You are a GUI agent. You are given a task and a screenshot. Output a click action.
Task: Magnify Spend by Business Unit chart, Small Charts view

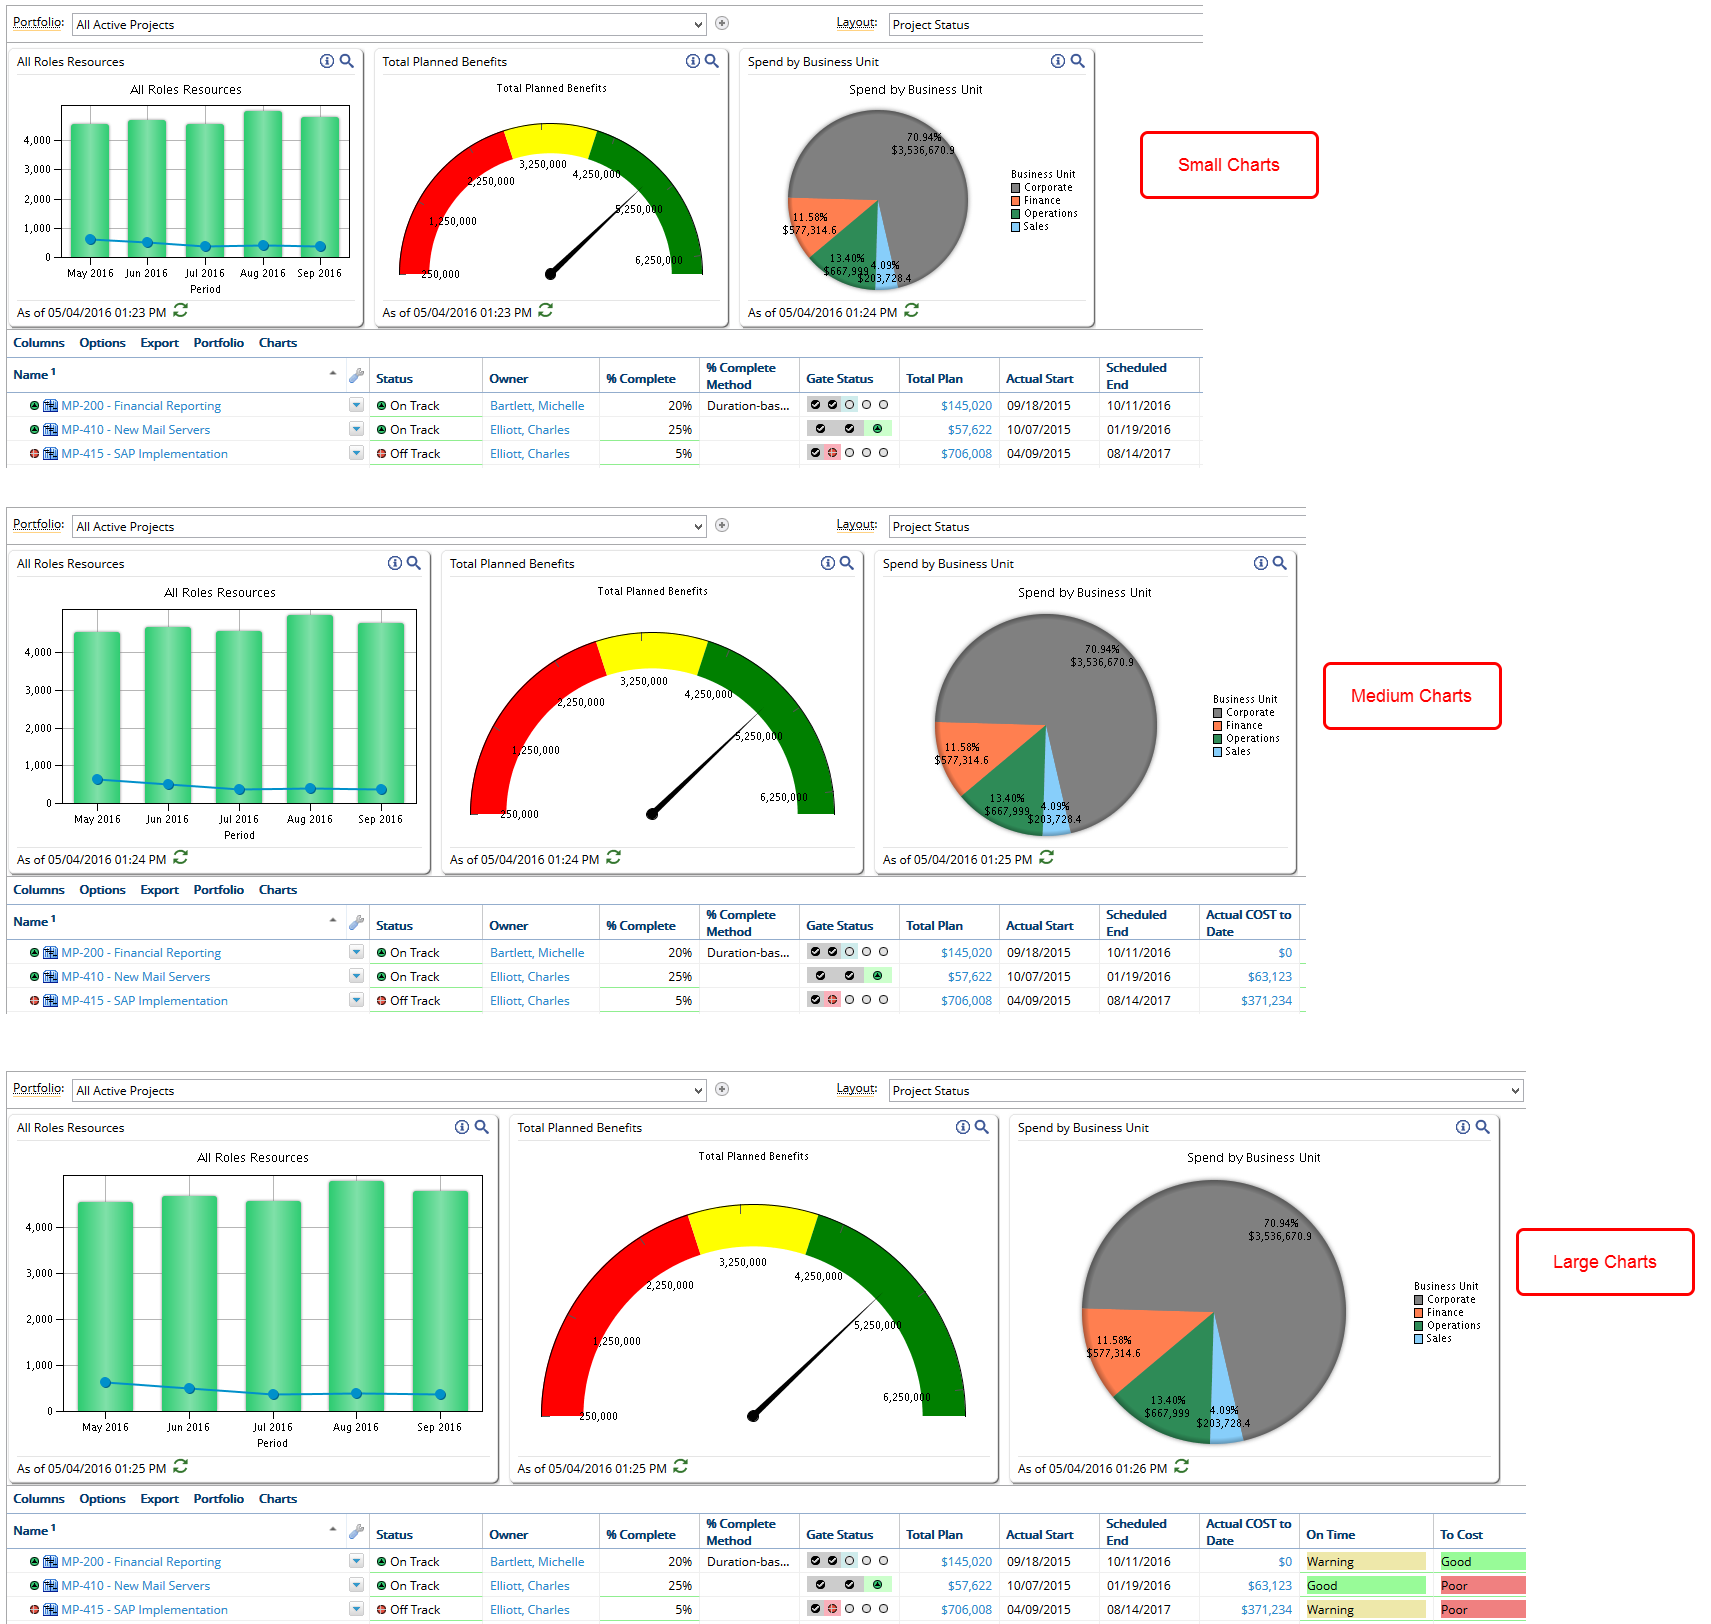1078,61
